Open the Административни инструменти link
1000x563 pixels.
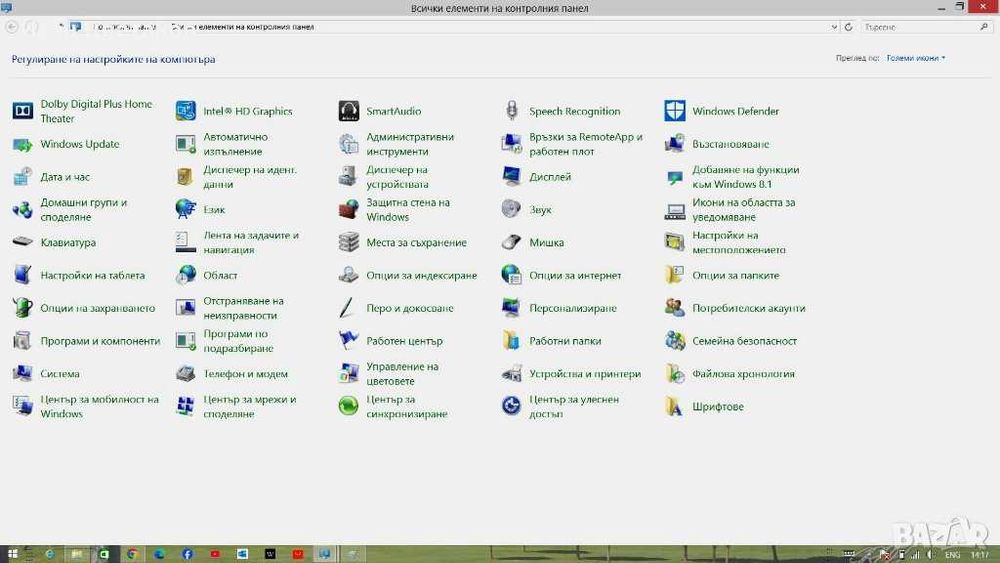coord(410,144)
